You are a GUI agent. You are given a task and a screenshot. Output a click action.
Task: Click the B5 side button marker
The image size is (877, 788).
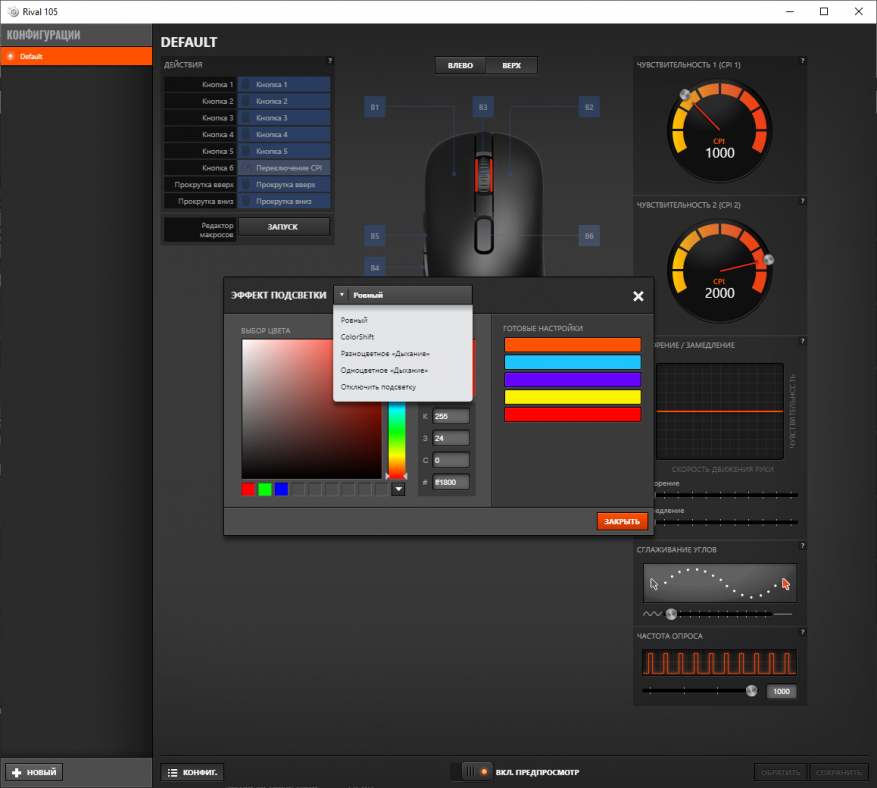click(x=375, y=236)
